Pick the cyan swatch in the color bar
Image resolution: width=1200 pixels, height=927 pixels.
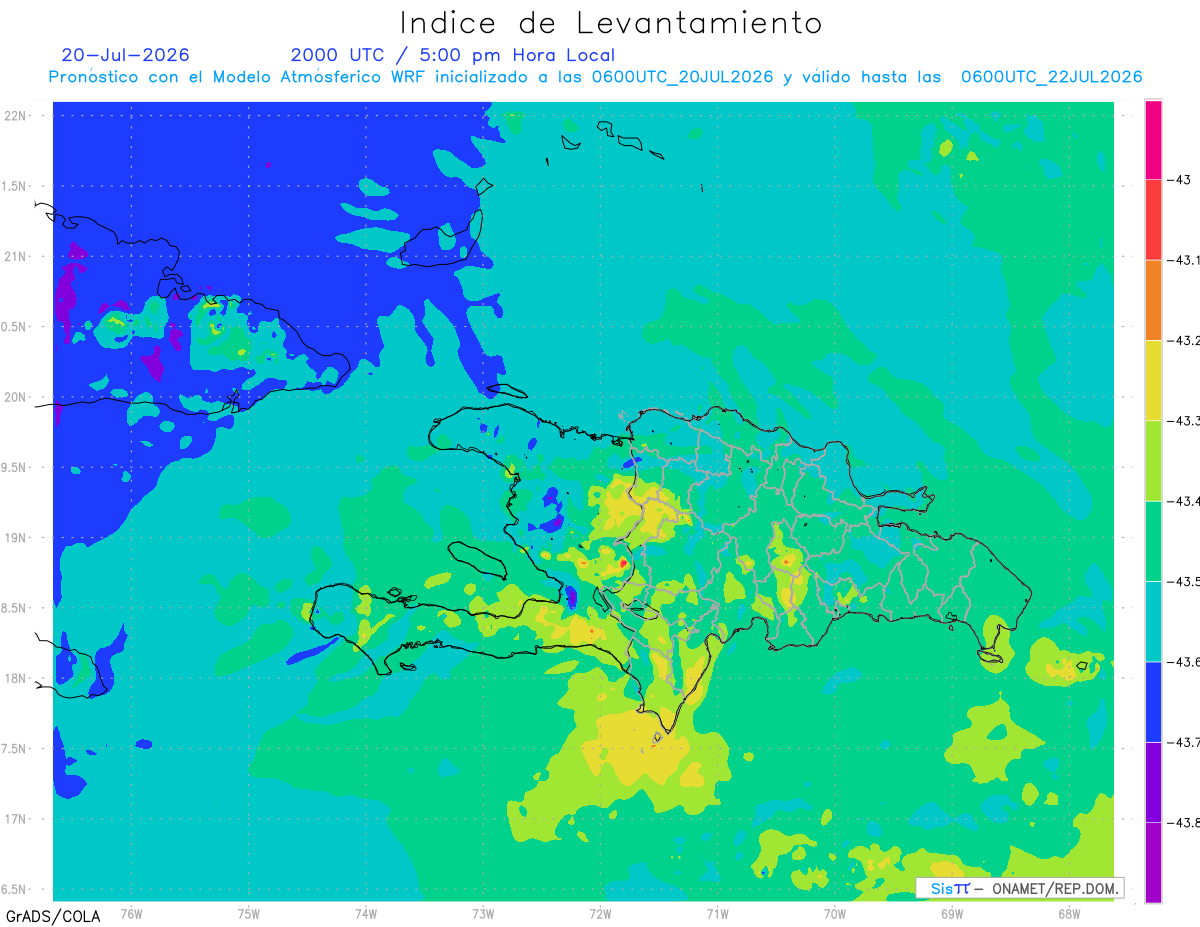pos(1153,621)
